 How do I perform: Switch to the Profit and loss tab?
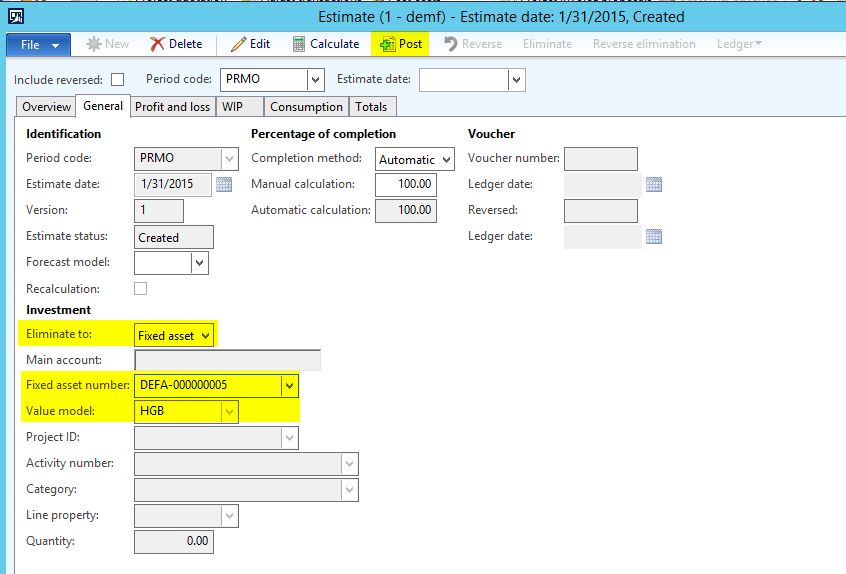[172, 107]
